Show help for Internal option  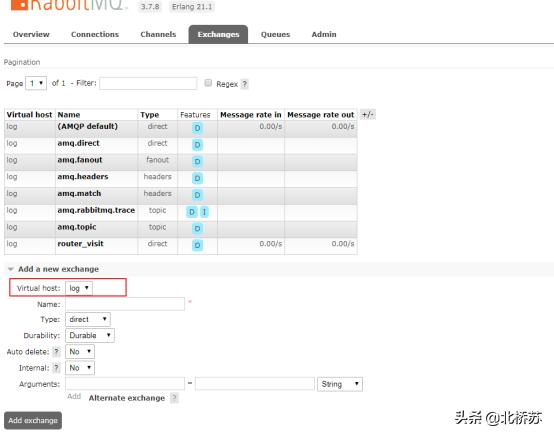[56, 368]
